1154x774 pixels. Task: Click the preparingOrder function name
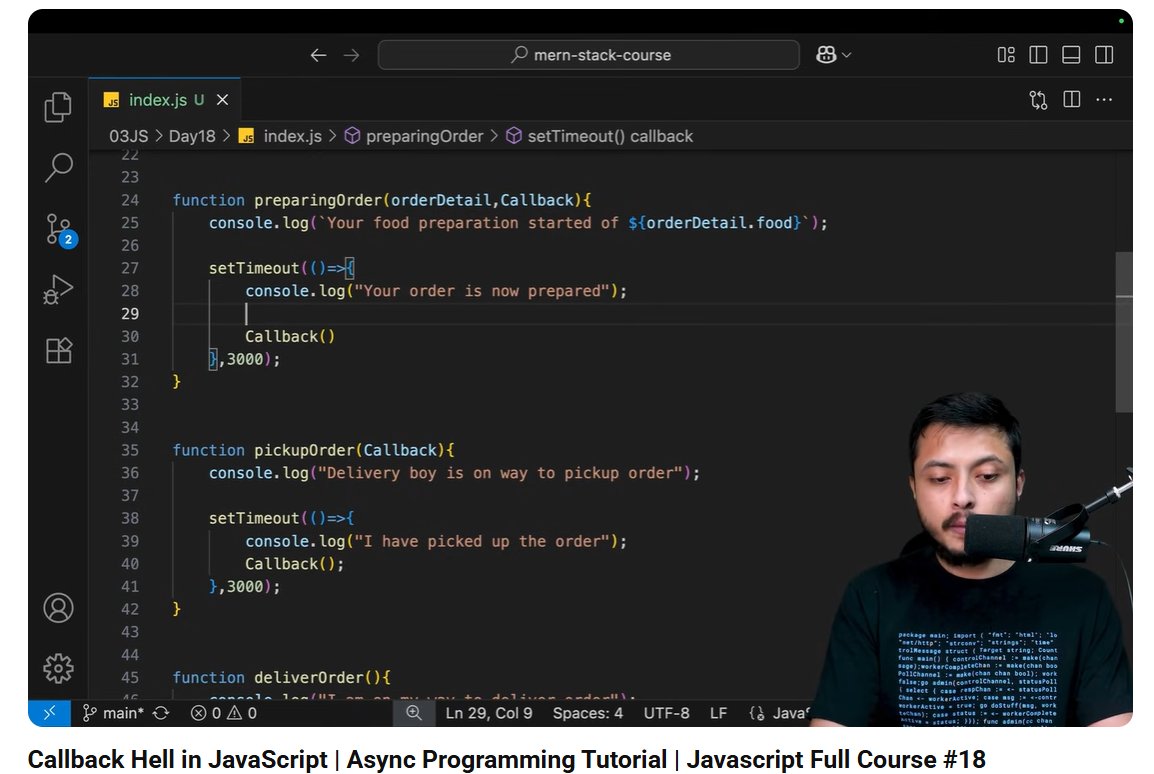[318, 200]
